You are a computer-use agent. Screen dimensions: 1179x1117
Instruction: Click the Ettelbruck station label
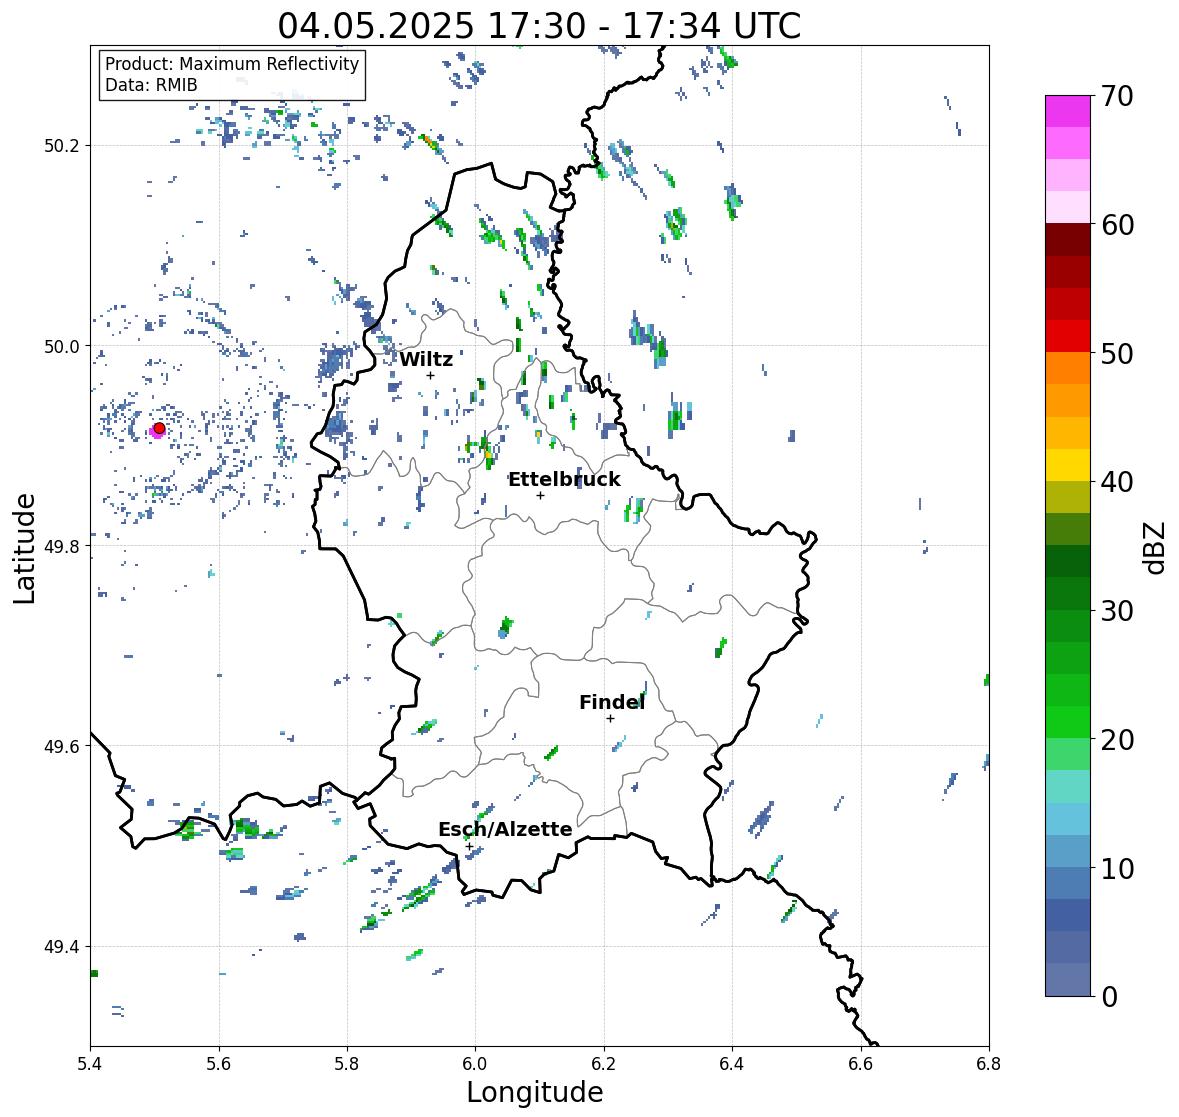(565, 480)
